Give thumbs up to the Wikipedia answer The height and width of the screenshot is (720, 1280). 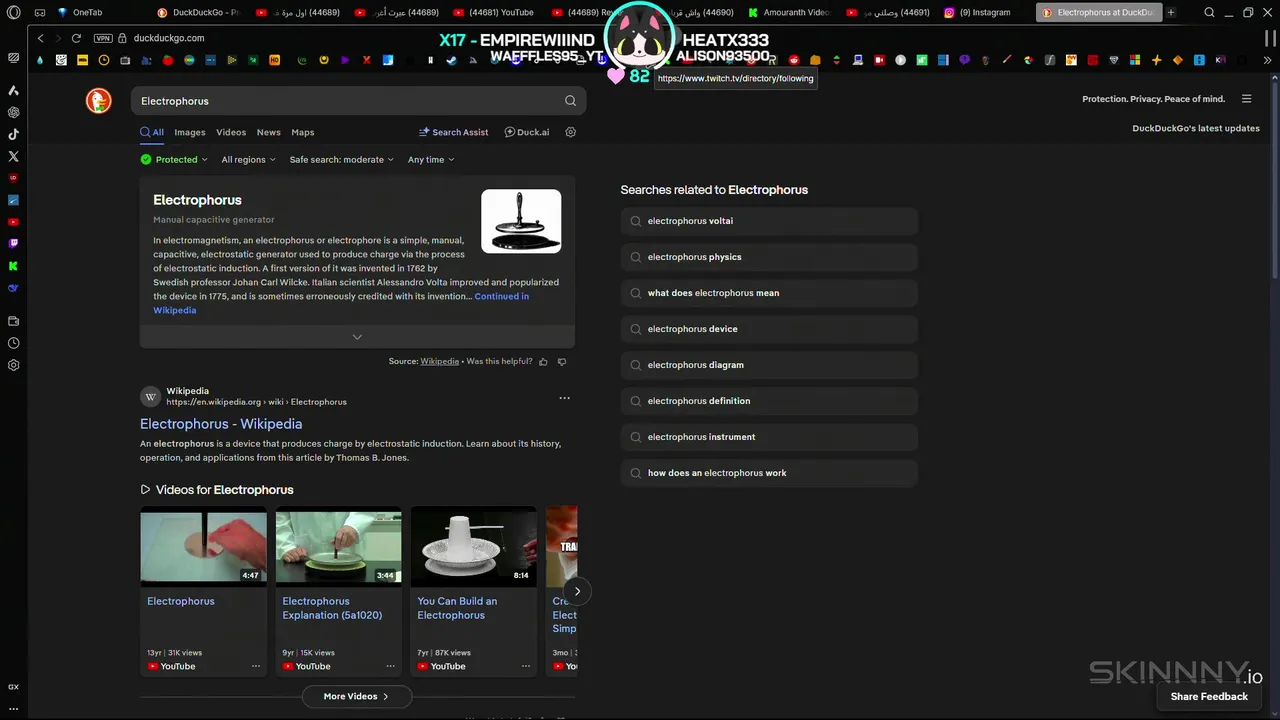coord(543,361)
